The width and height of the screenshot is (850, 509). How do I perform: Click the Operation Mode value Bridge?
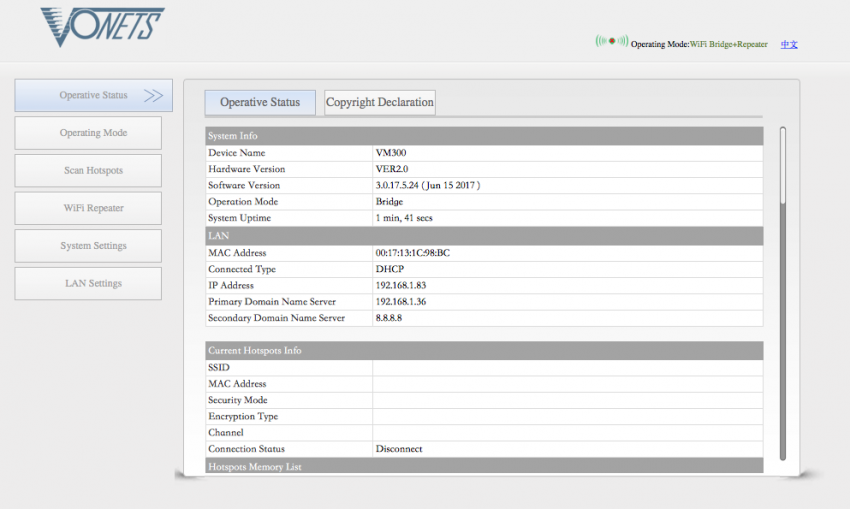tap(389, 202)
